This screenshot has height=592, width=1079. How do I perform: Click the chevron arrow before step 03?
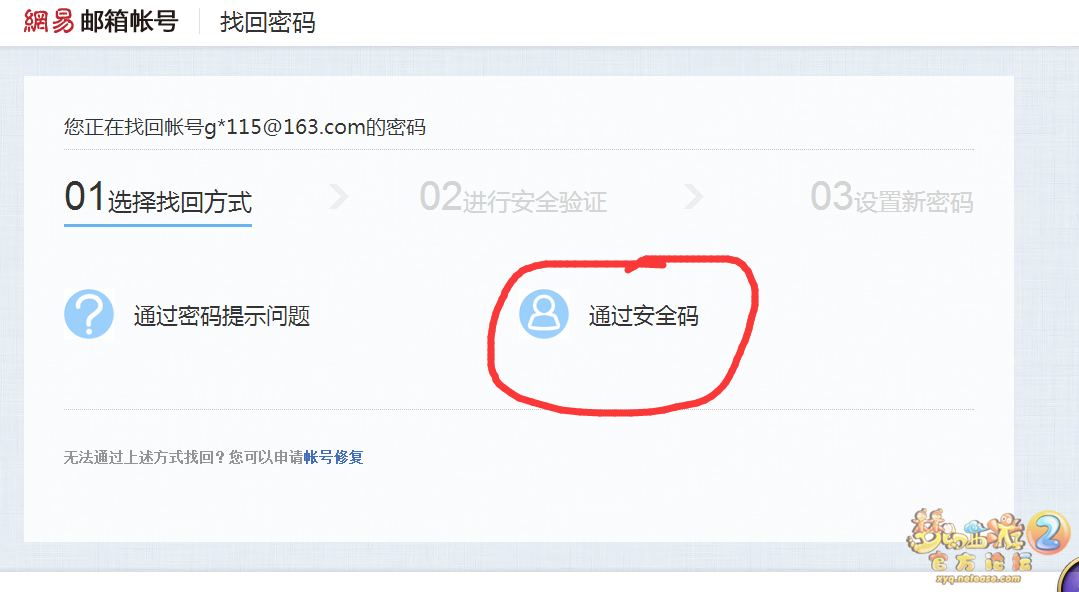(x=694, y=196)
